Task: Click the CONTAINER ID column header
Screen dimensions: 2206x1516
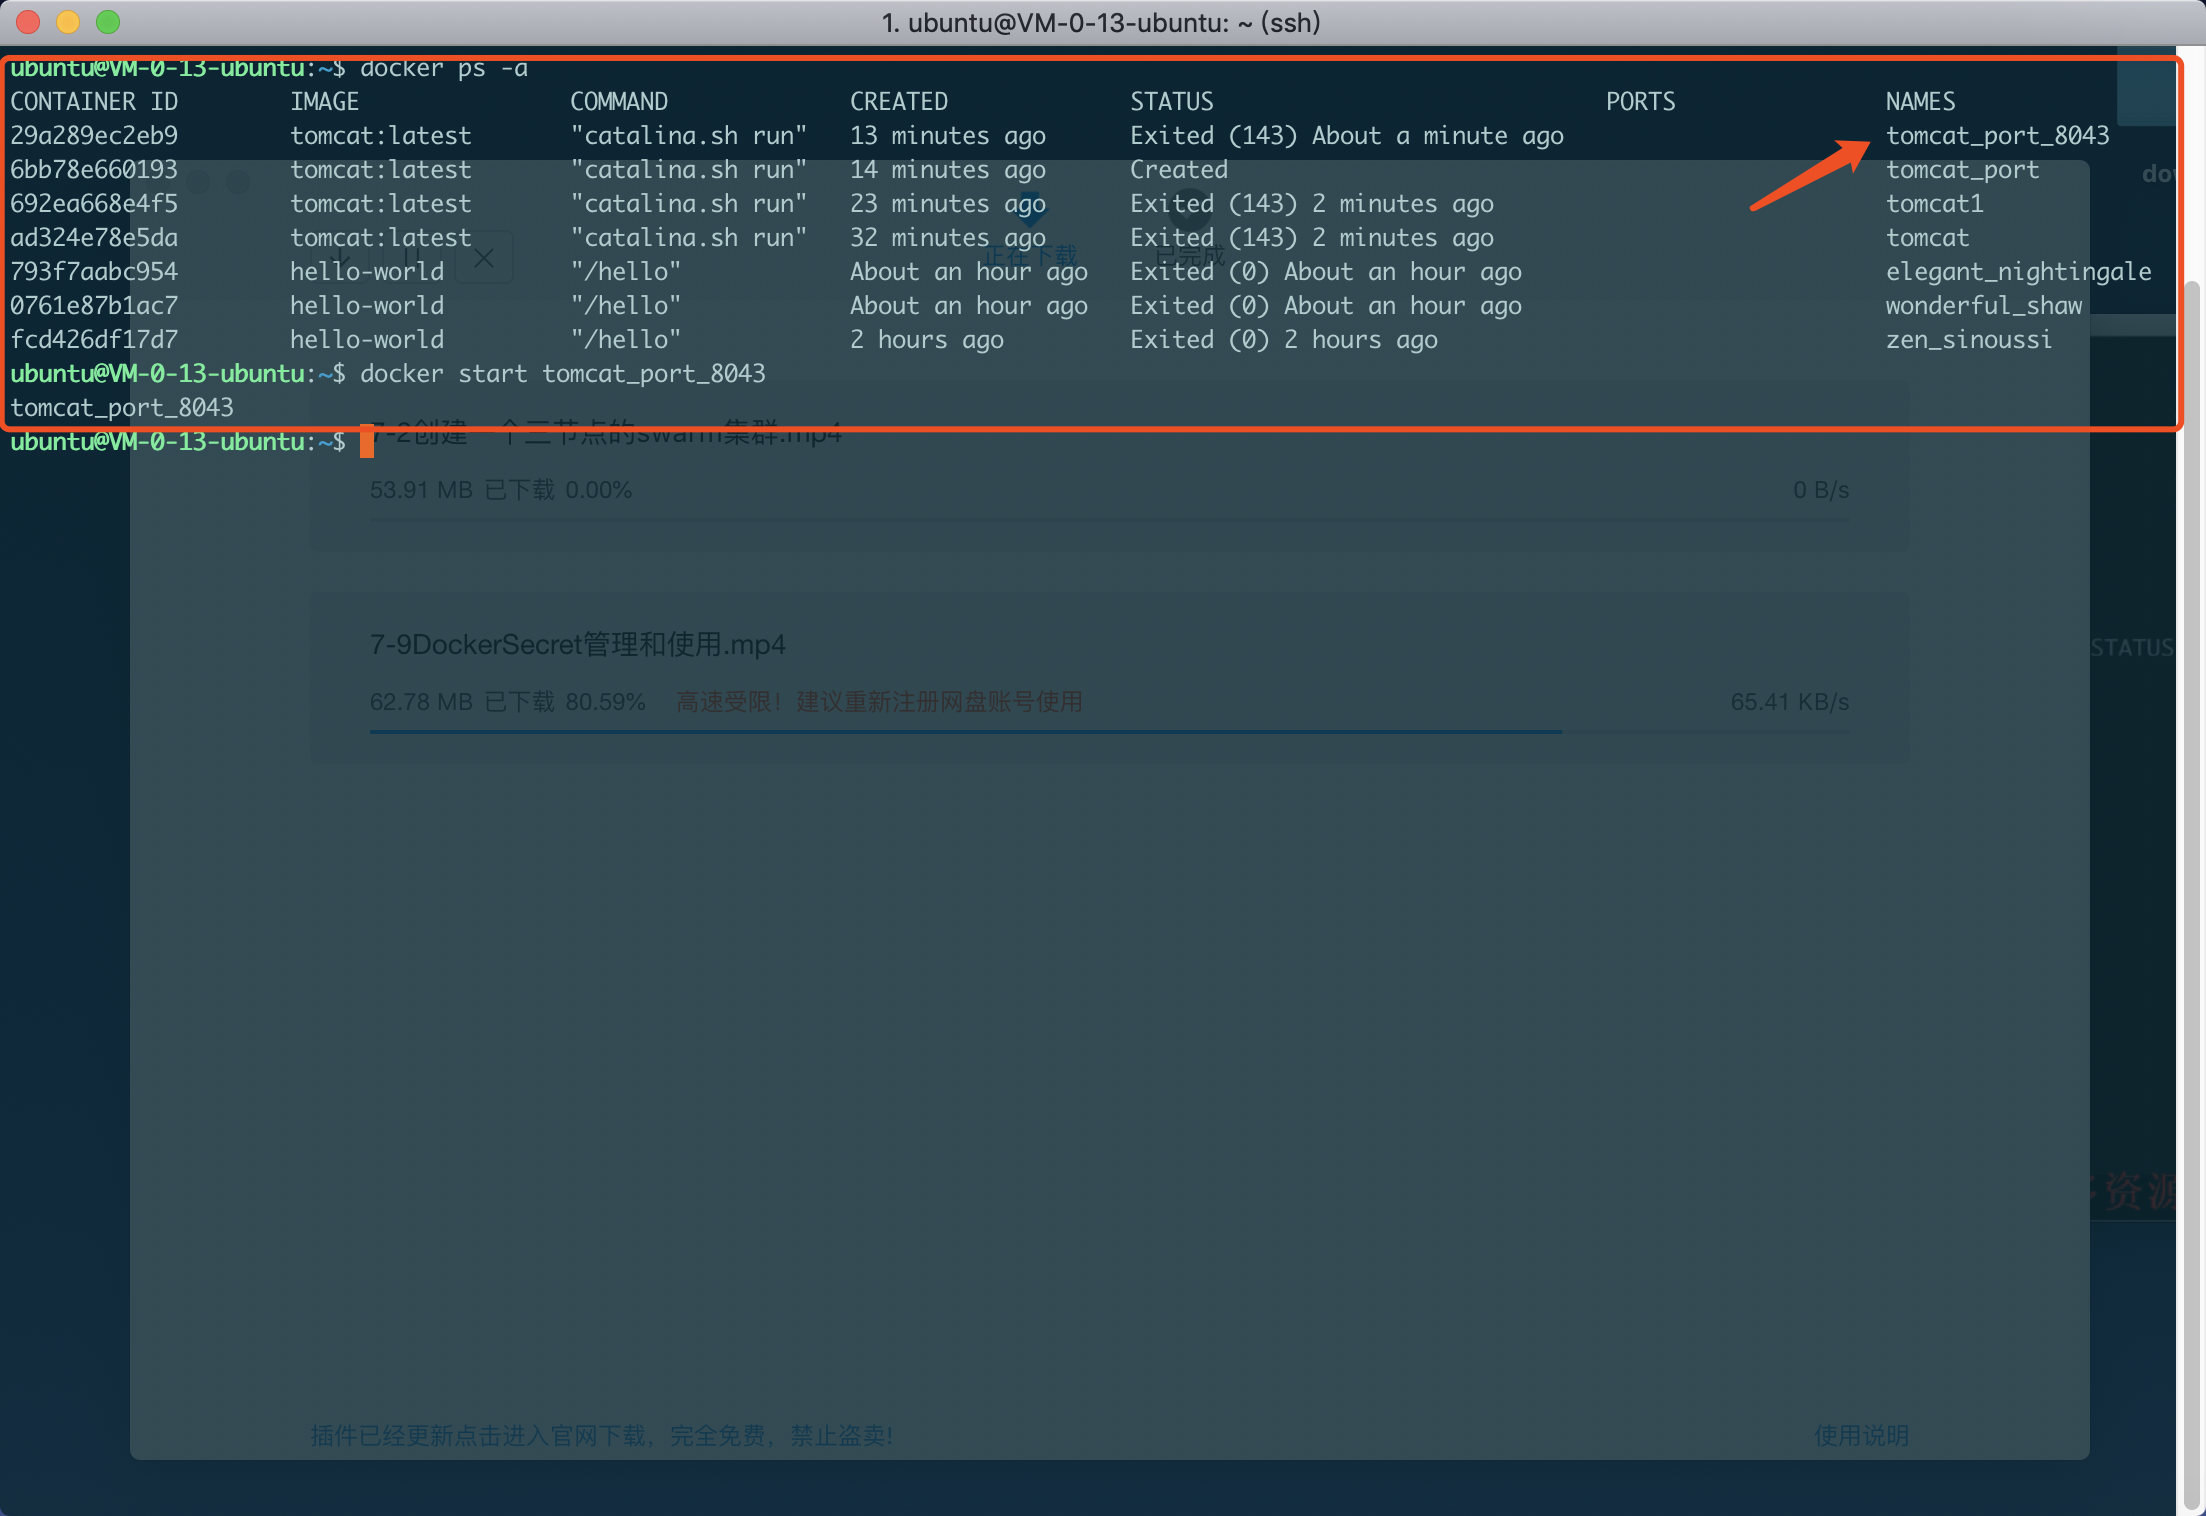Action: tap(94, 102)
